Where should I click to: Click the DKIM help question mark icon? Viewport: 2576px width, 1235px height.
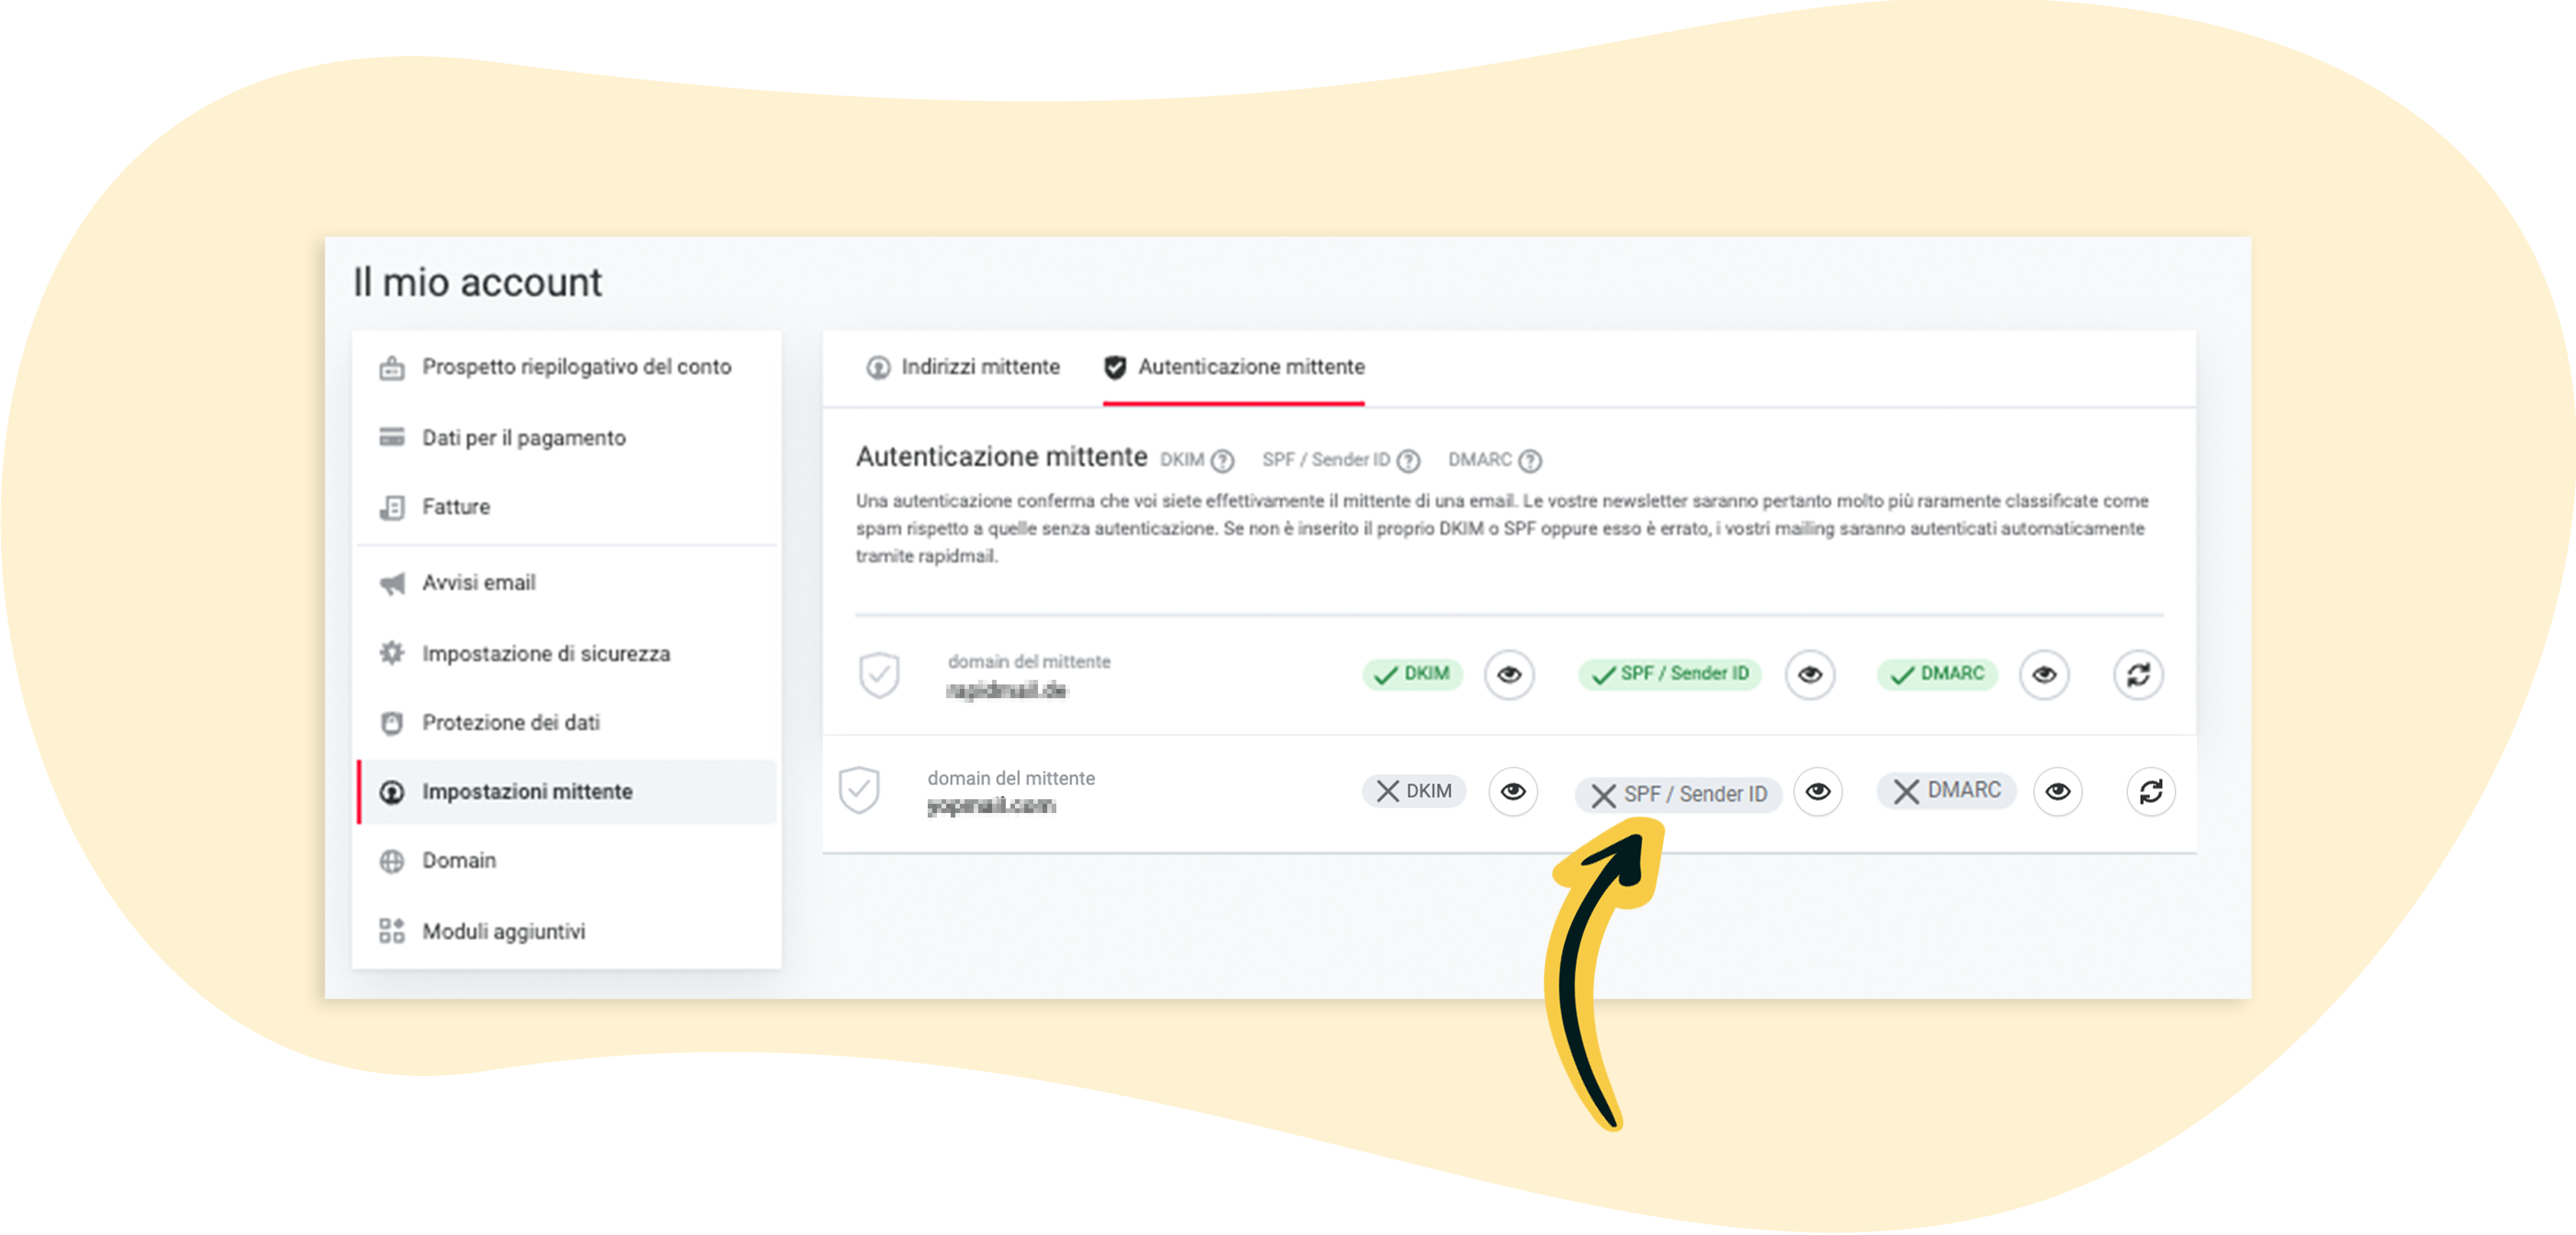coord(1222,460)
